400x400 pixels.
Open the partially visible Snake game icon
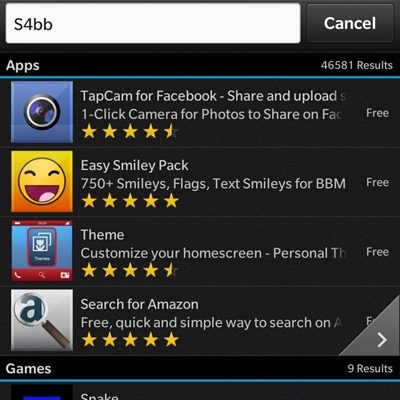coord(42,392)
